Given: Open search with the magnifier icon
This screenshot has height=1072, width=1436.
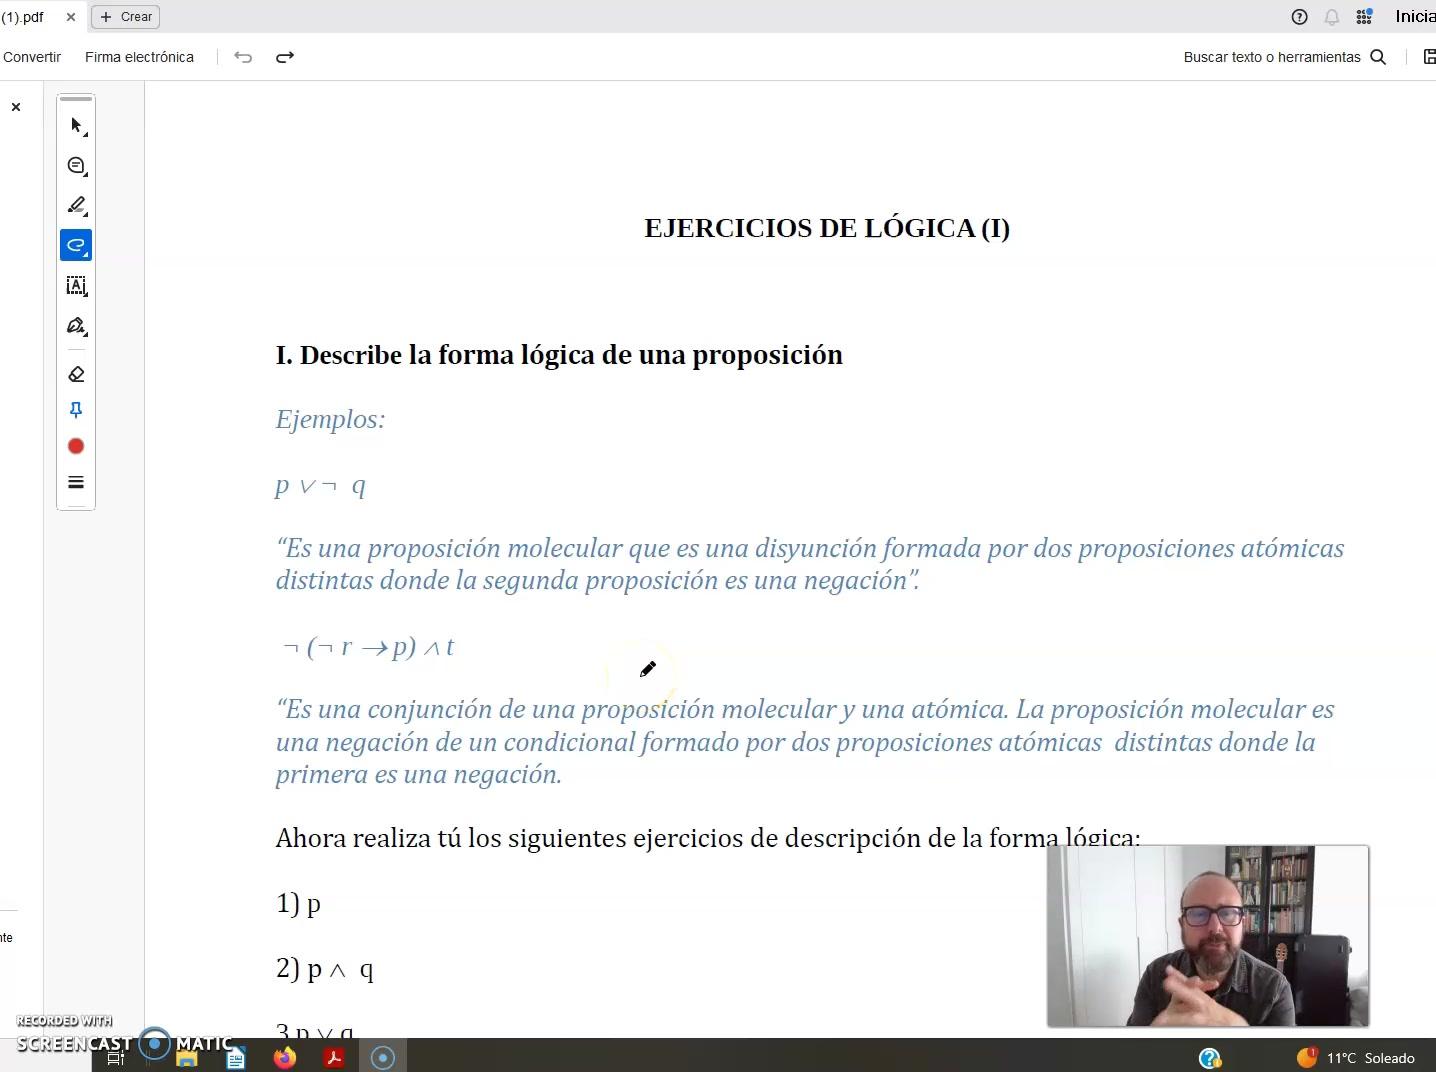Looking at the screenshot, I should (1378, 57).
